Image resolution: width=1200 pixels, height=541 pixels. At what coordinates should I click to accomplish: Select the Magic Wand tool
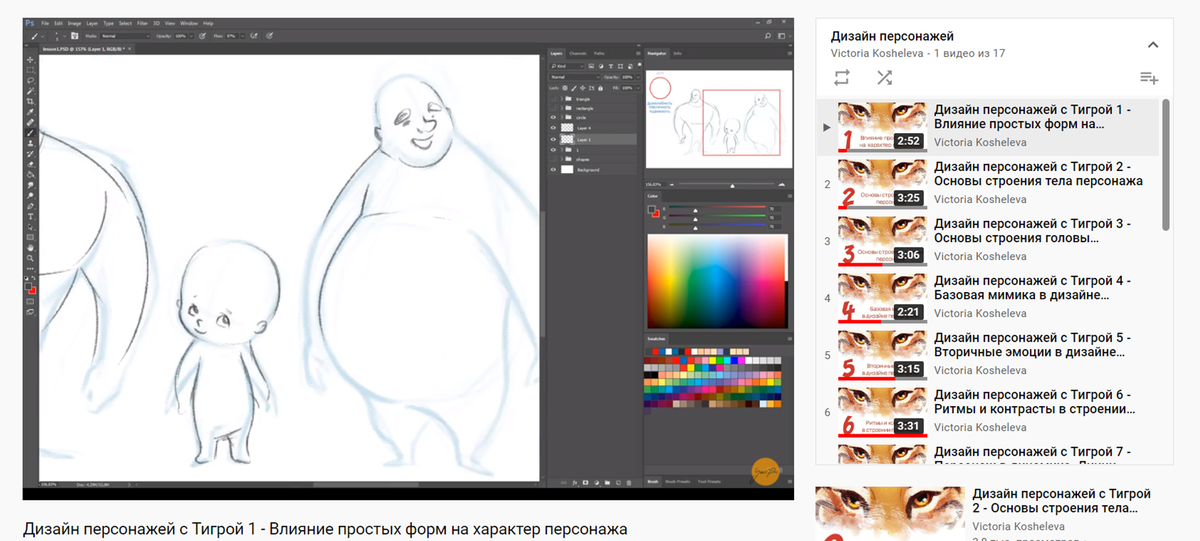(x=30, y=91)
